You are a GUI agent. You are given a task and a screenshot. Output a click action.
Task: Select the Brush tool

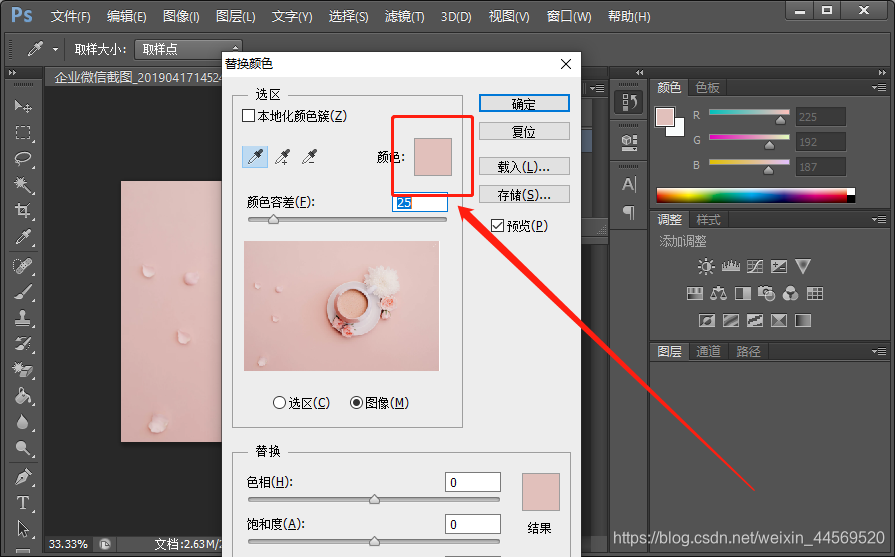[23, 292]
